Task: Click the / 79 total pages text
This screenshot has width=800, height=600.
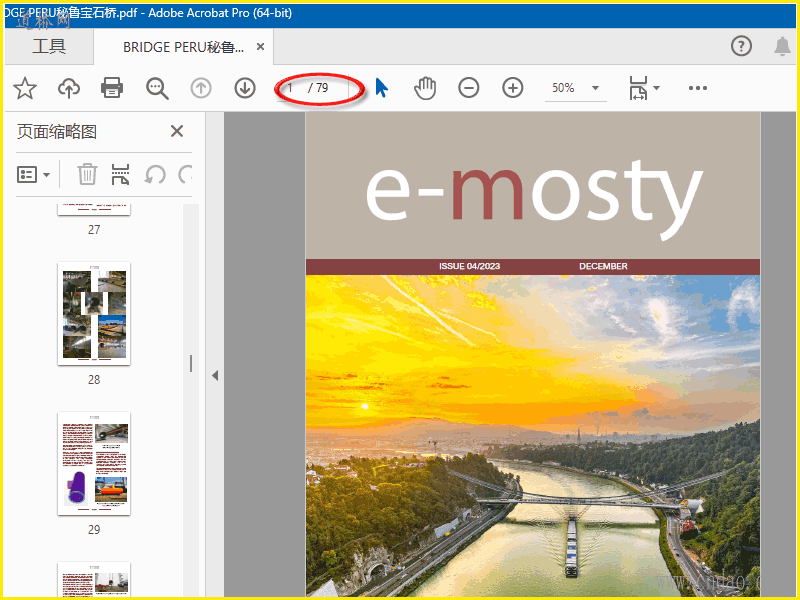Action: click(x=318, y=88)
